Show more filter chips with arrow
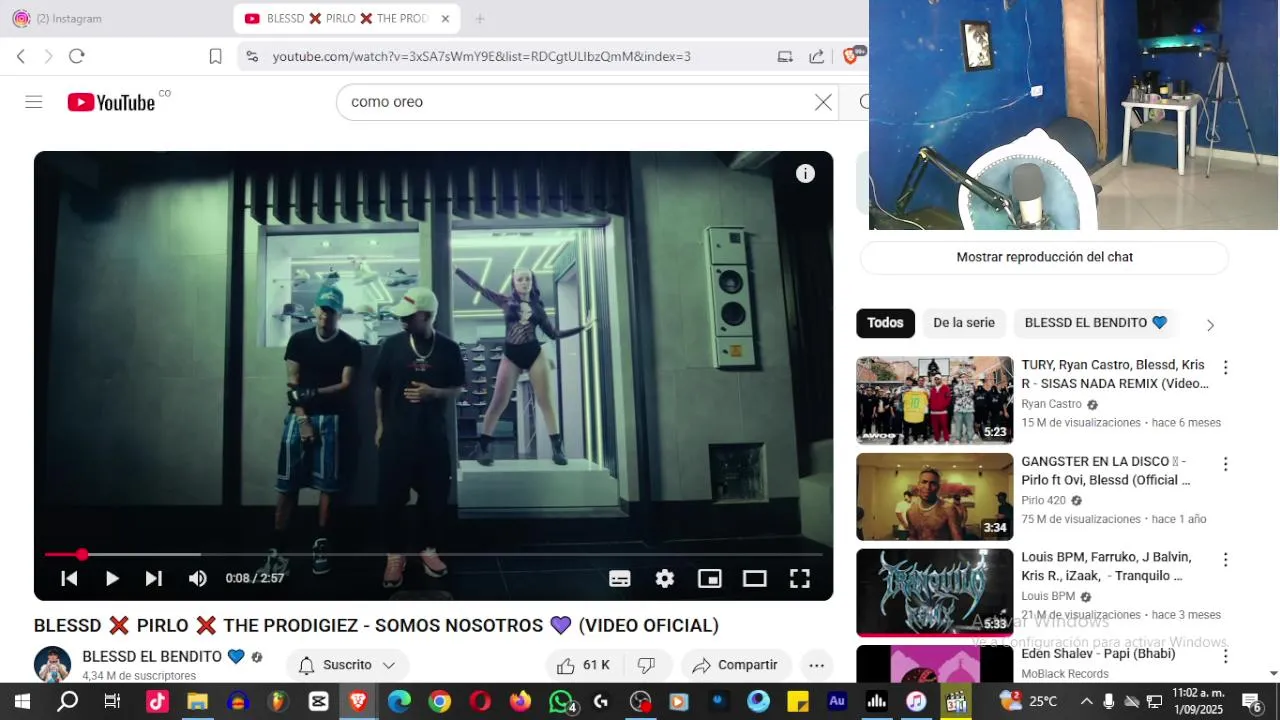This screenshot has height=720, width=1280. click(x=1210, y=325)
